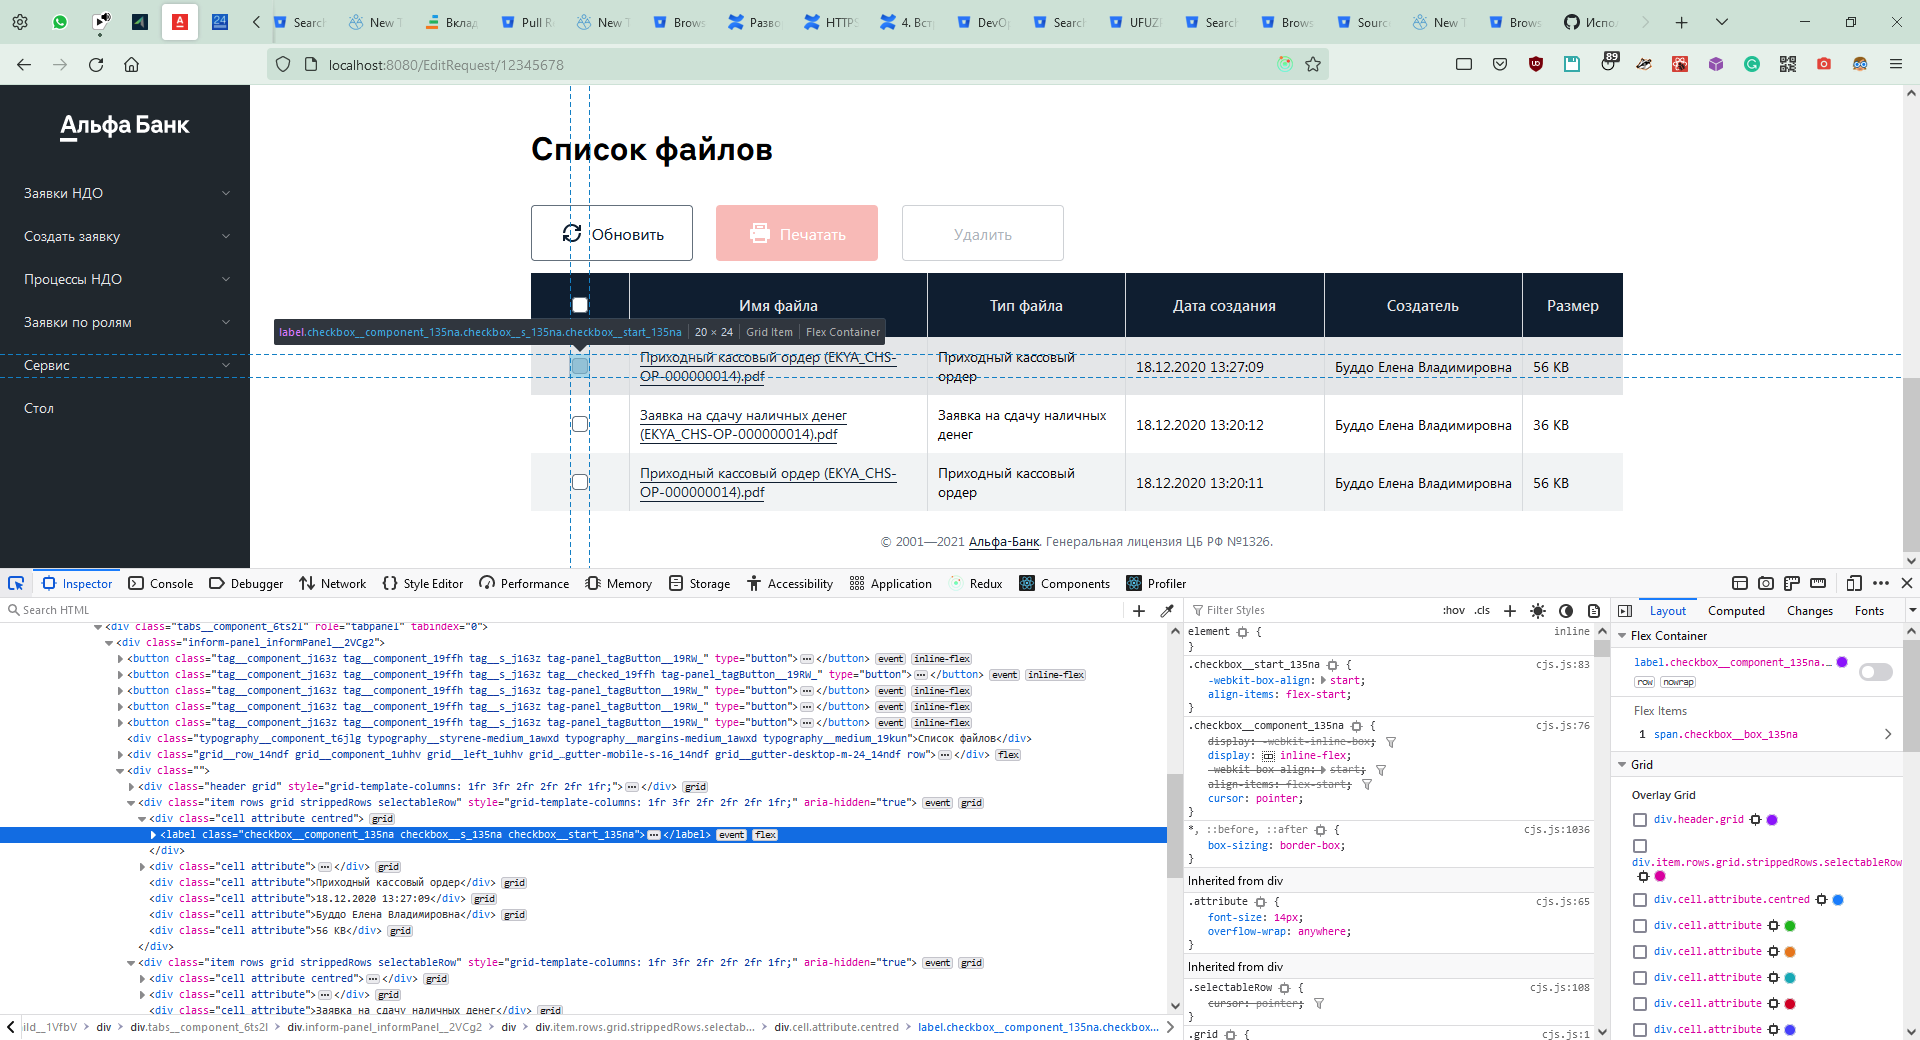1920x1040 pixels.
Task: Select the element picker tool
Action: click(15, 583)
